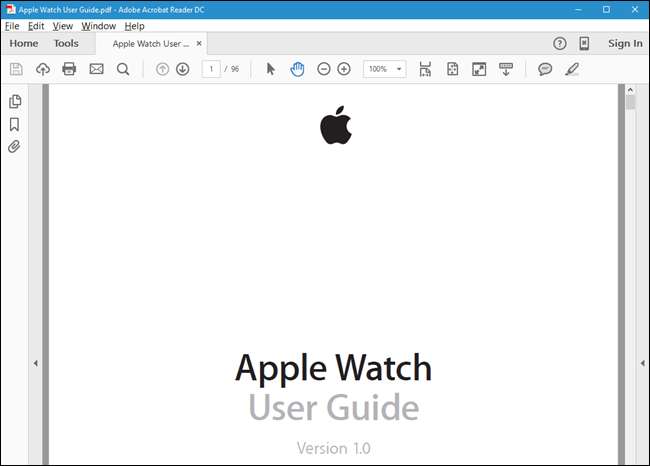Click the page number input field

click(211, 69)
